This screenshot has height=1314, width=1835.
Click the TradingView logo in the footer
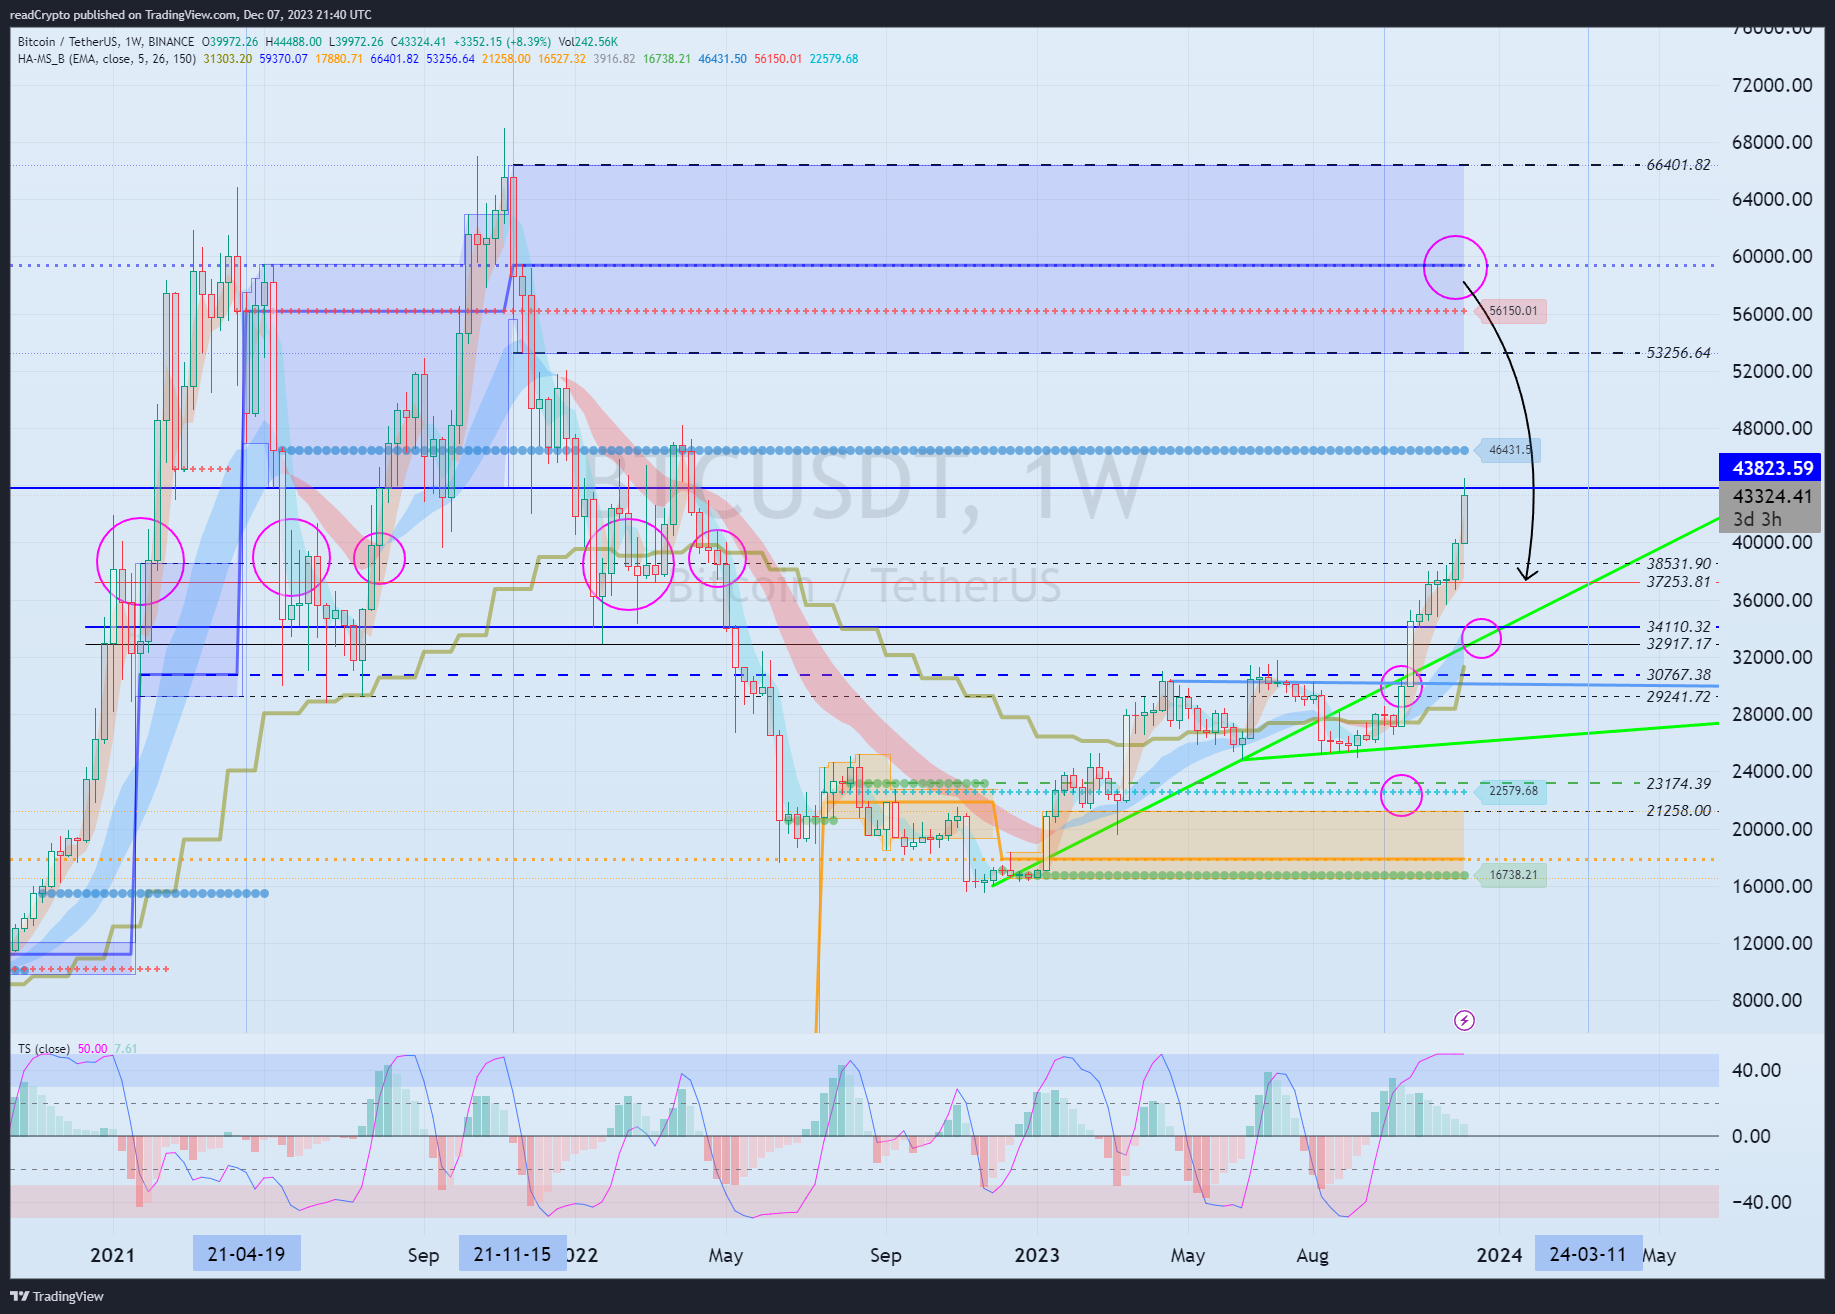point(57,1296)
